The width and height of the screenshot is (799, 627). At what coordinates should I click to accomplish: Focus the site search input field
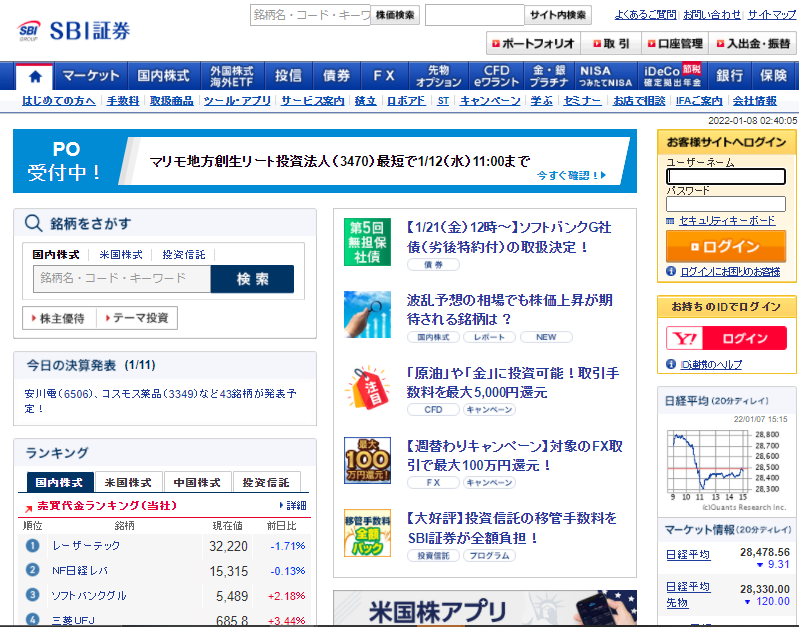[474, 15]
